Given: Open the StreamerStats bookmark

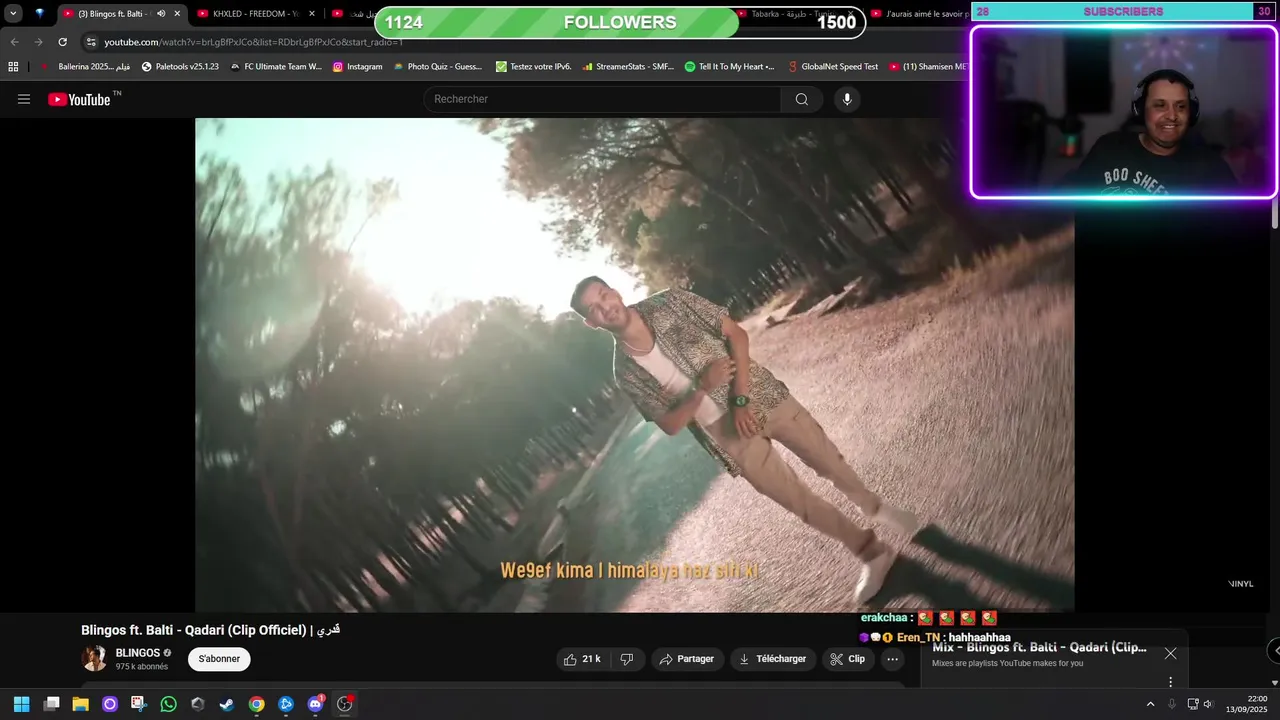Looking at the screenshot, I should coord(629,67).
